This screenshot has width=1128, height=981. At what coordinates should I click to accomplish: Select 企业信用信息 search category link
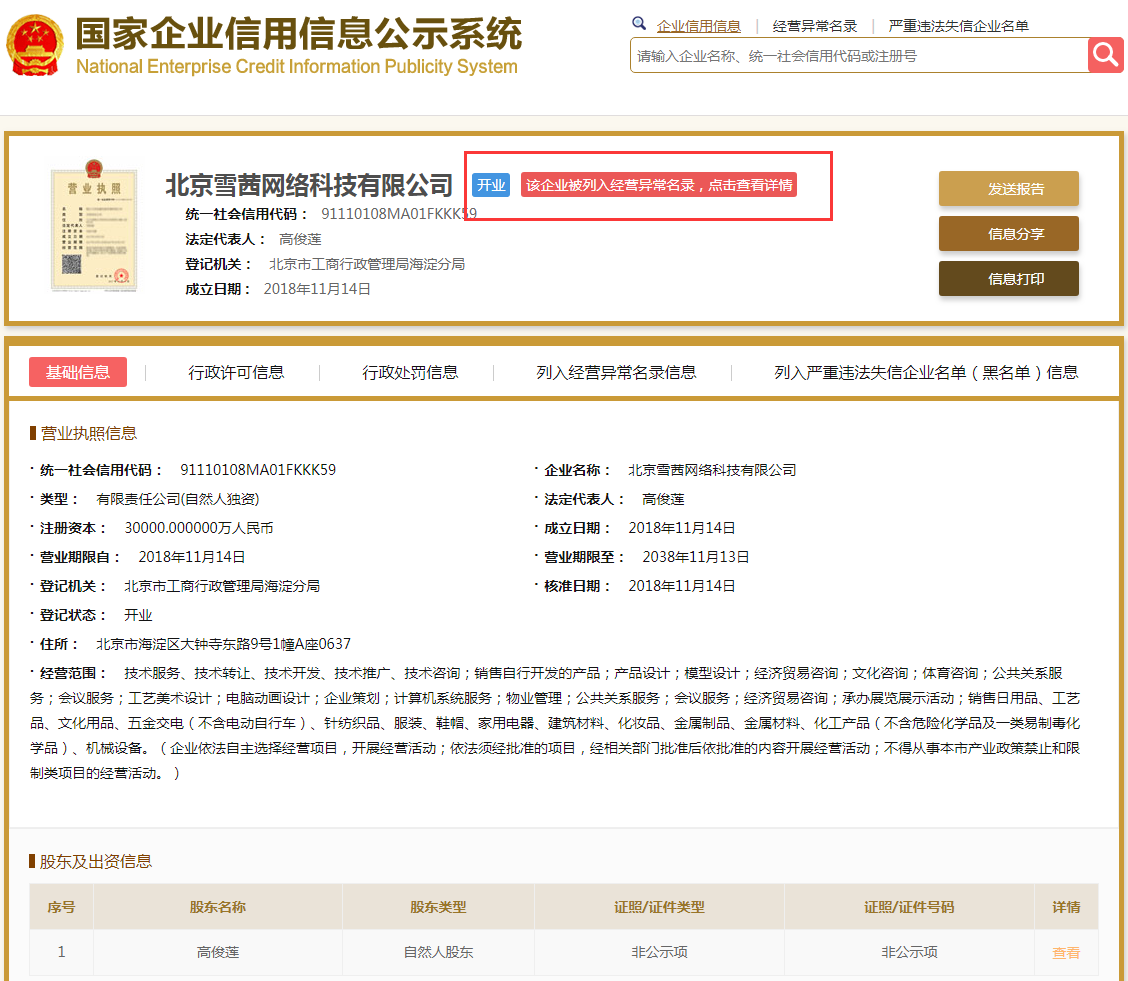pyautogui.click(x=699, y=26)
